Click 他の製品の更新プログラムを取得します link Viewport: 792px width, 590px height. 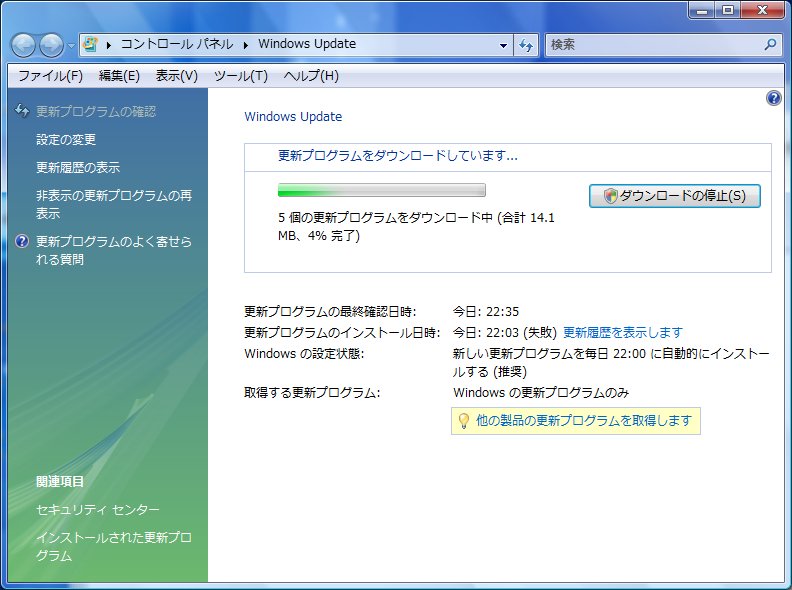[x=584, y=420]
